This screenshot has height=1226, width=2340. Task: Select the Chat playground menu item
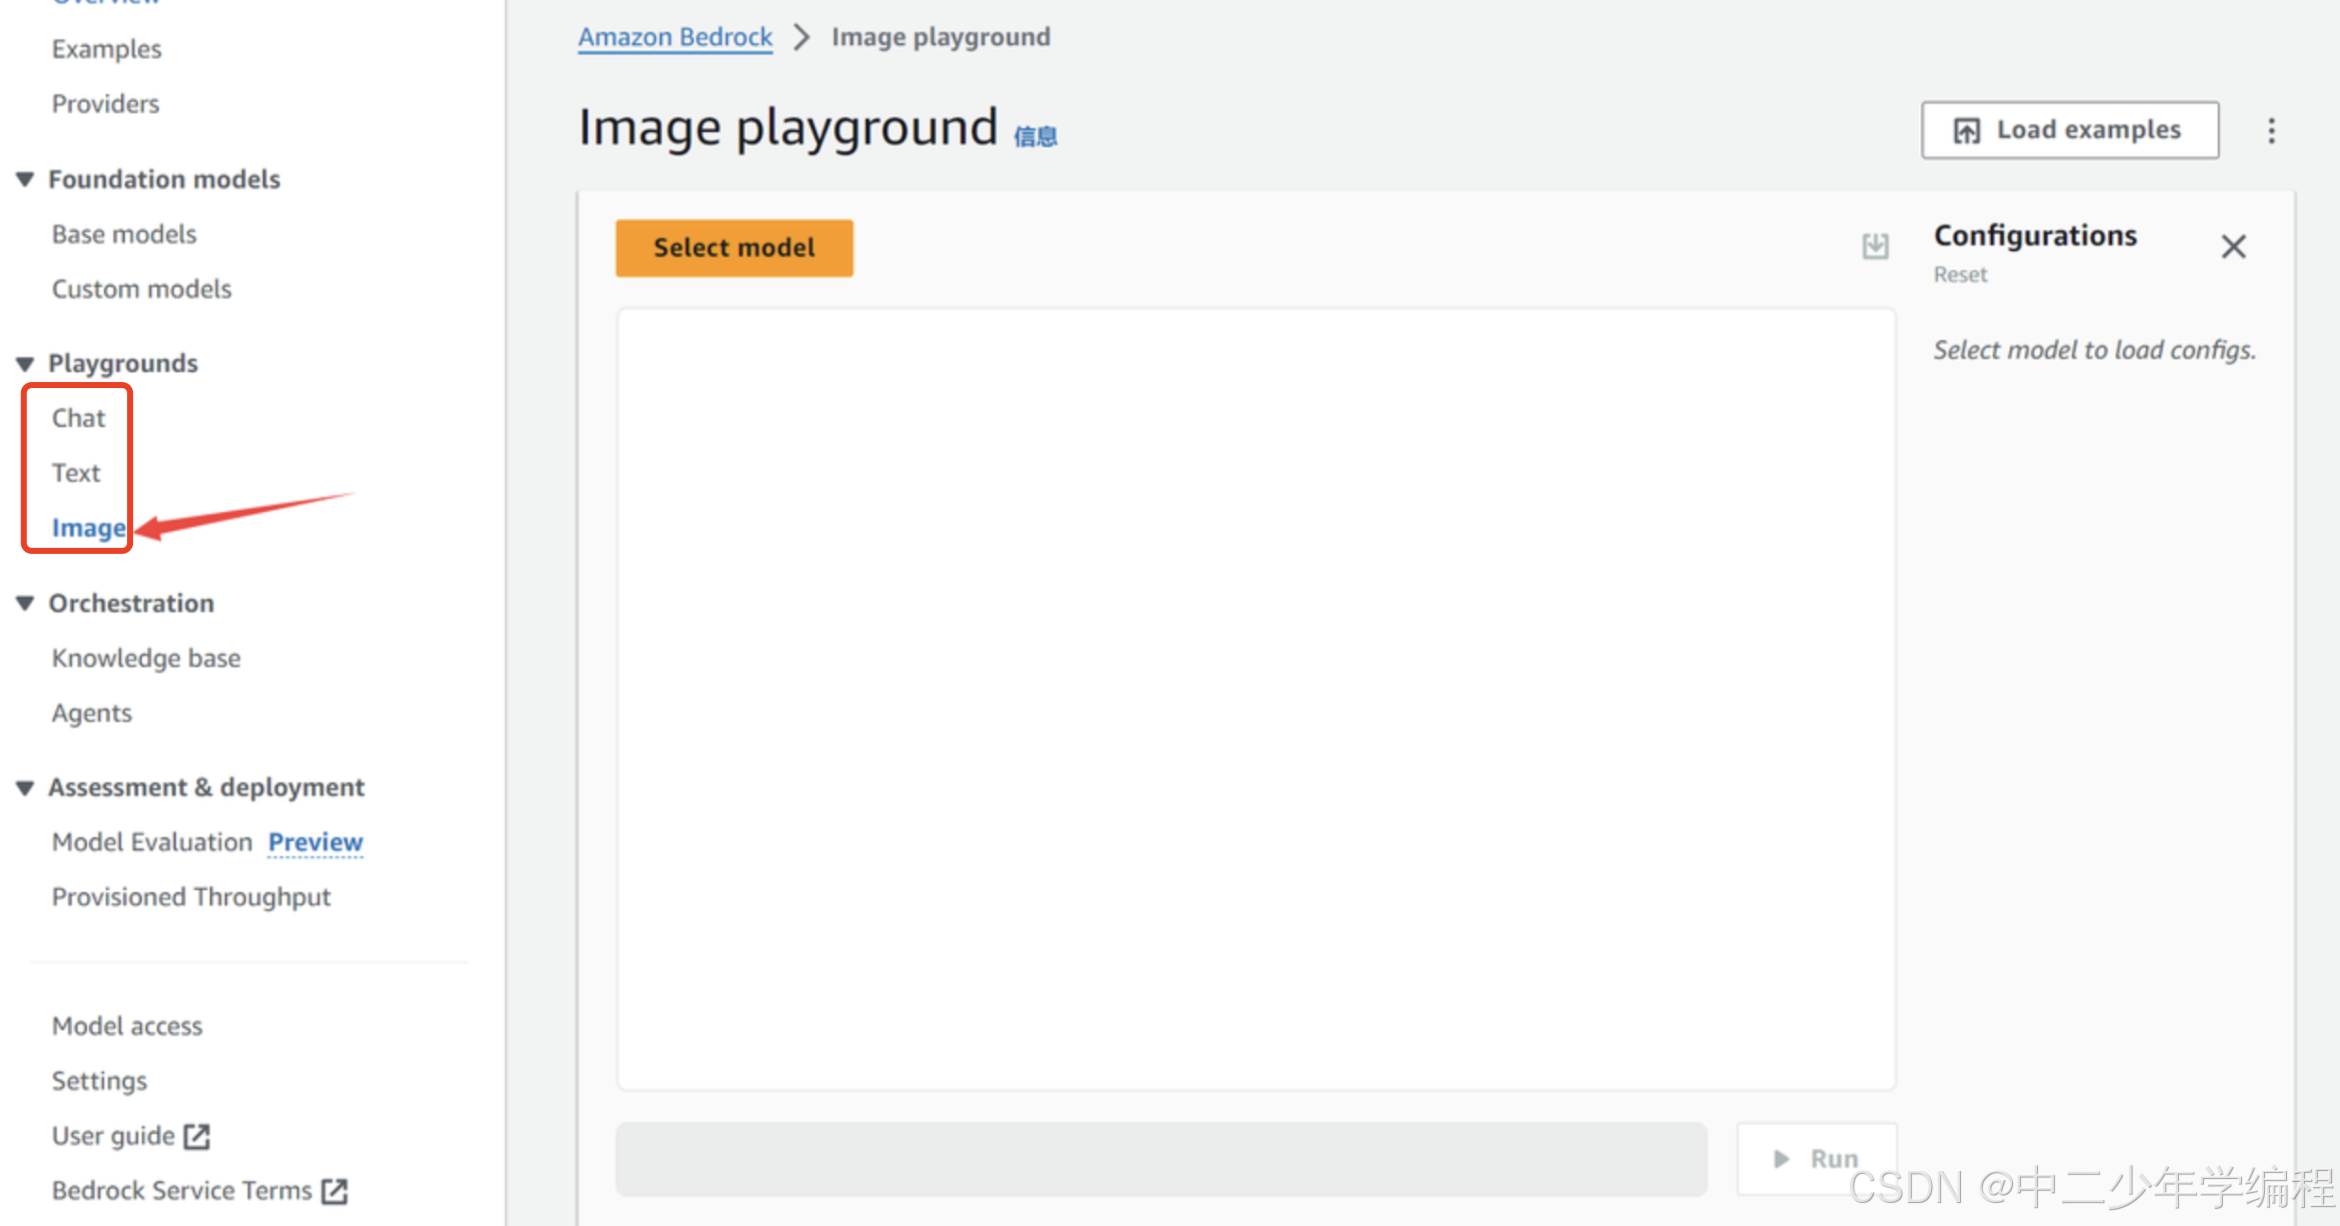tap(77, 416)
